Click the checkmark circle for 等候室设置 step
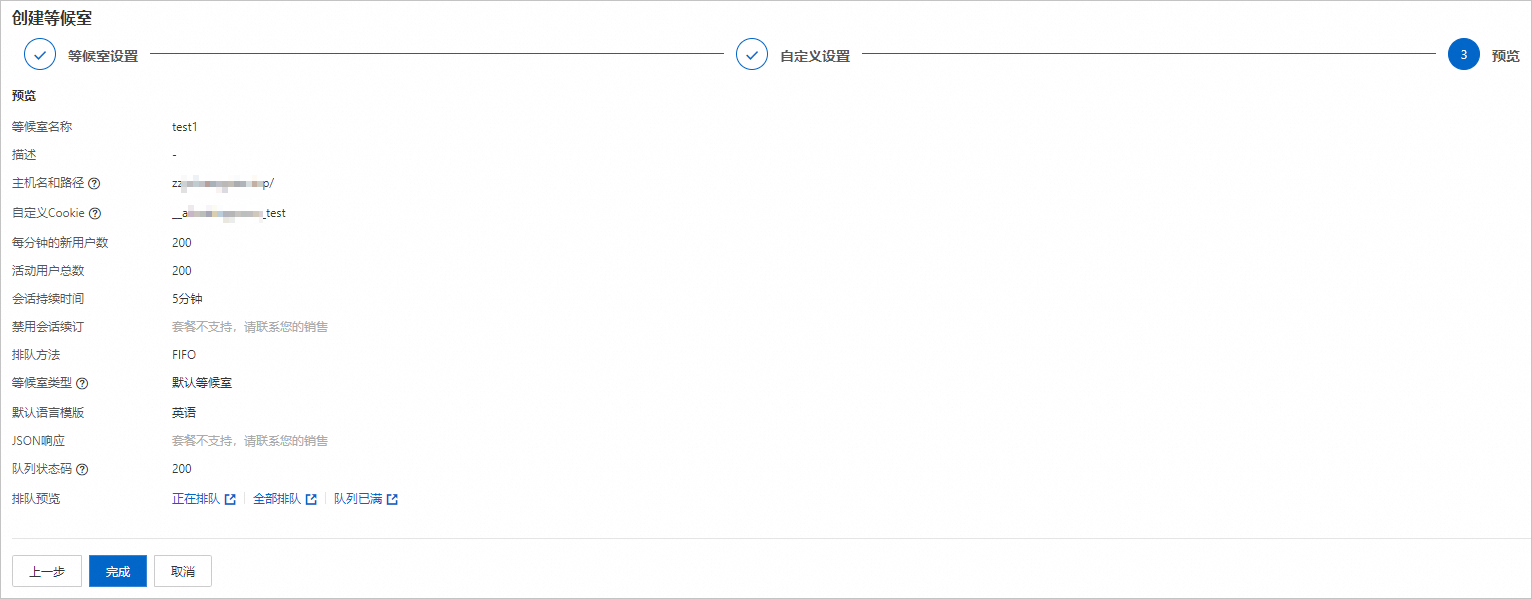Screen dimensions: 1532x599 point(40,54)
